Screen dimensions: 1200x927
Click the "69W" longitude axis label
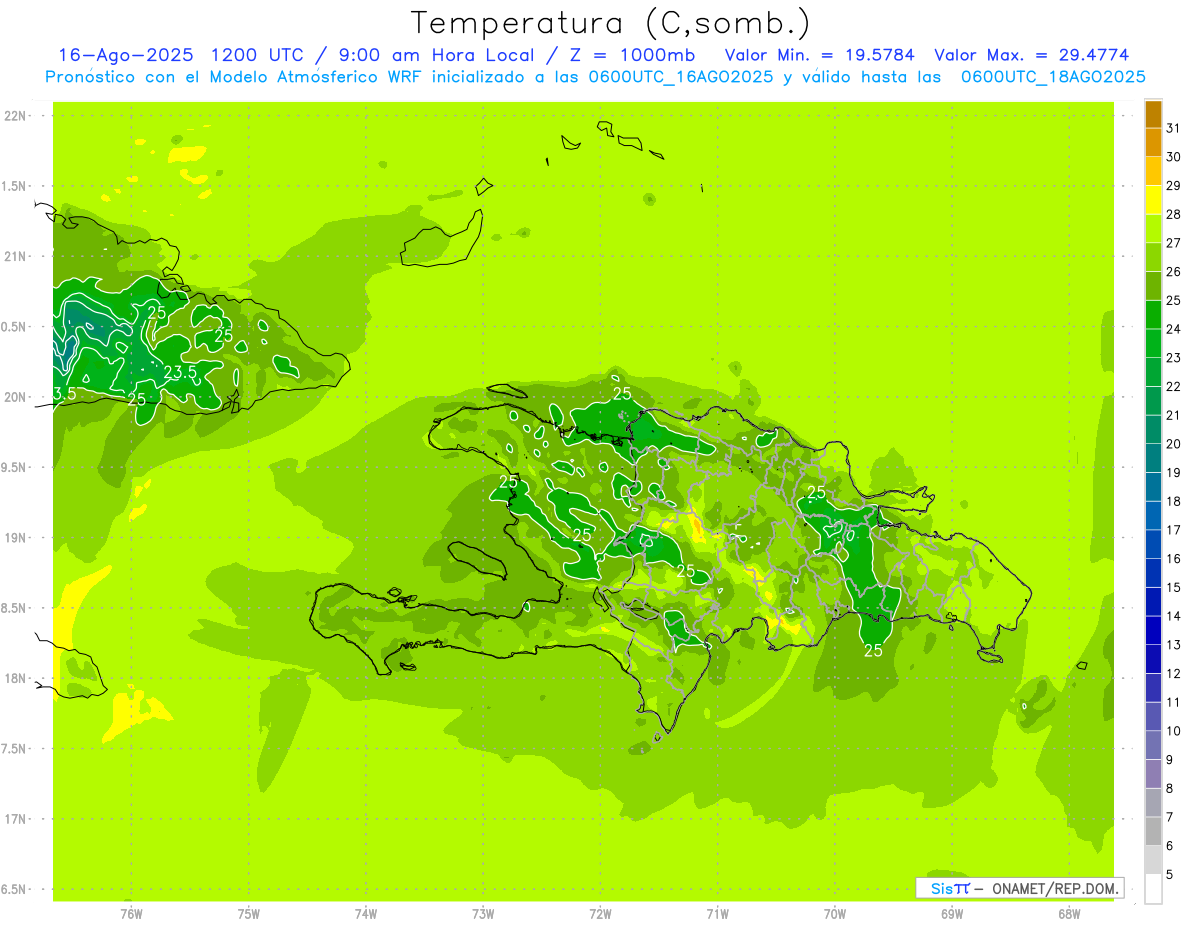pyautogui.click(x=951, y=914)
